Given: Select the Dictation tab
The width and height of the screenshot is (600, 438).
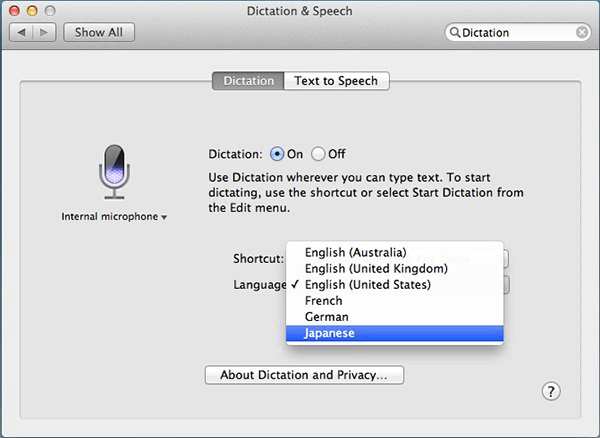Looking at the screenshot, I should click(248, 81).
